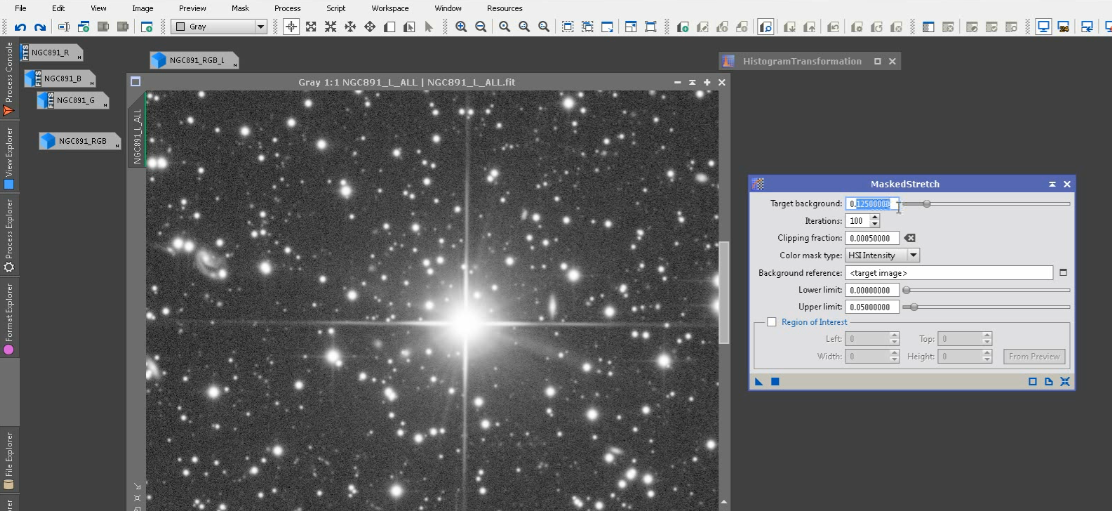Viewport: 1112px width, 511px height.
Task: Reset MaskedStretch using the reset icon
Action: tap(1065, 381)
